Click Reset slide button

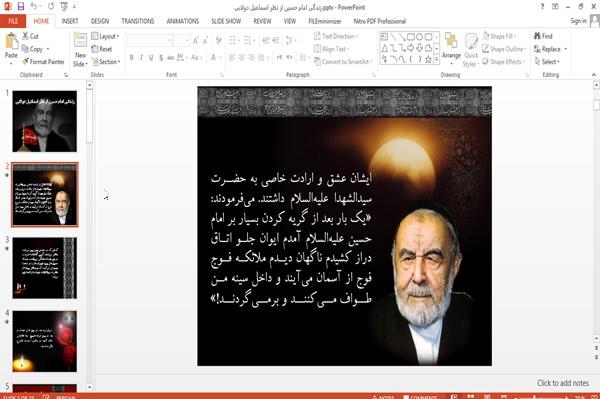(102, 49)
